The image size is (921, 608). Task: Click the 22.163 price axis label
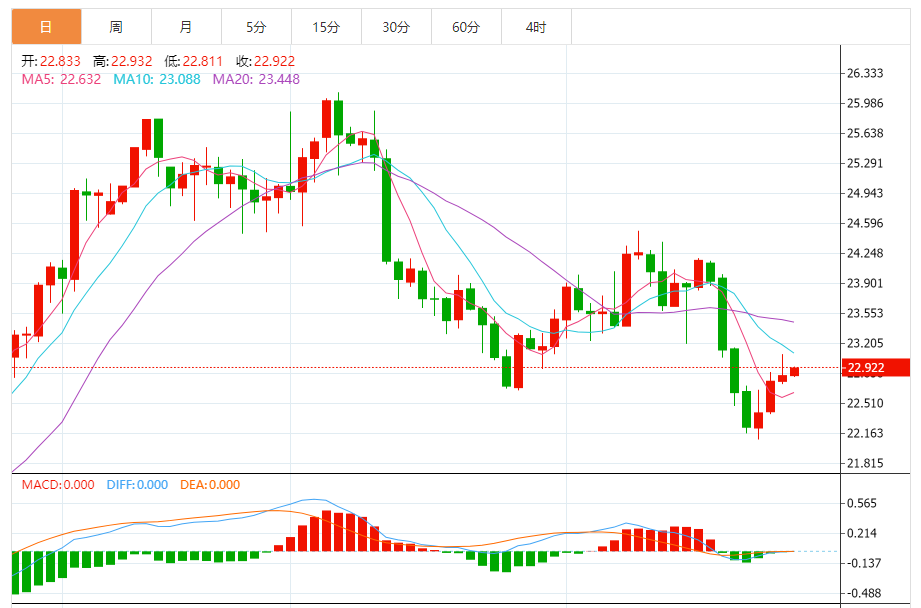[x=865, y=433]
